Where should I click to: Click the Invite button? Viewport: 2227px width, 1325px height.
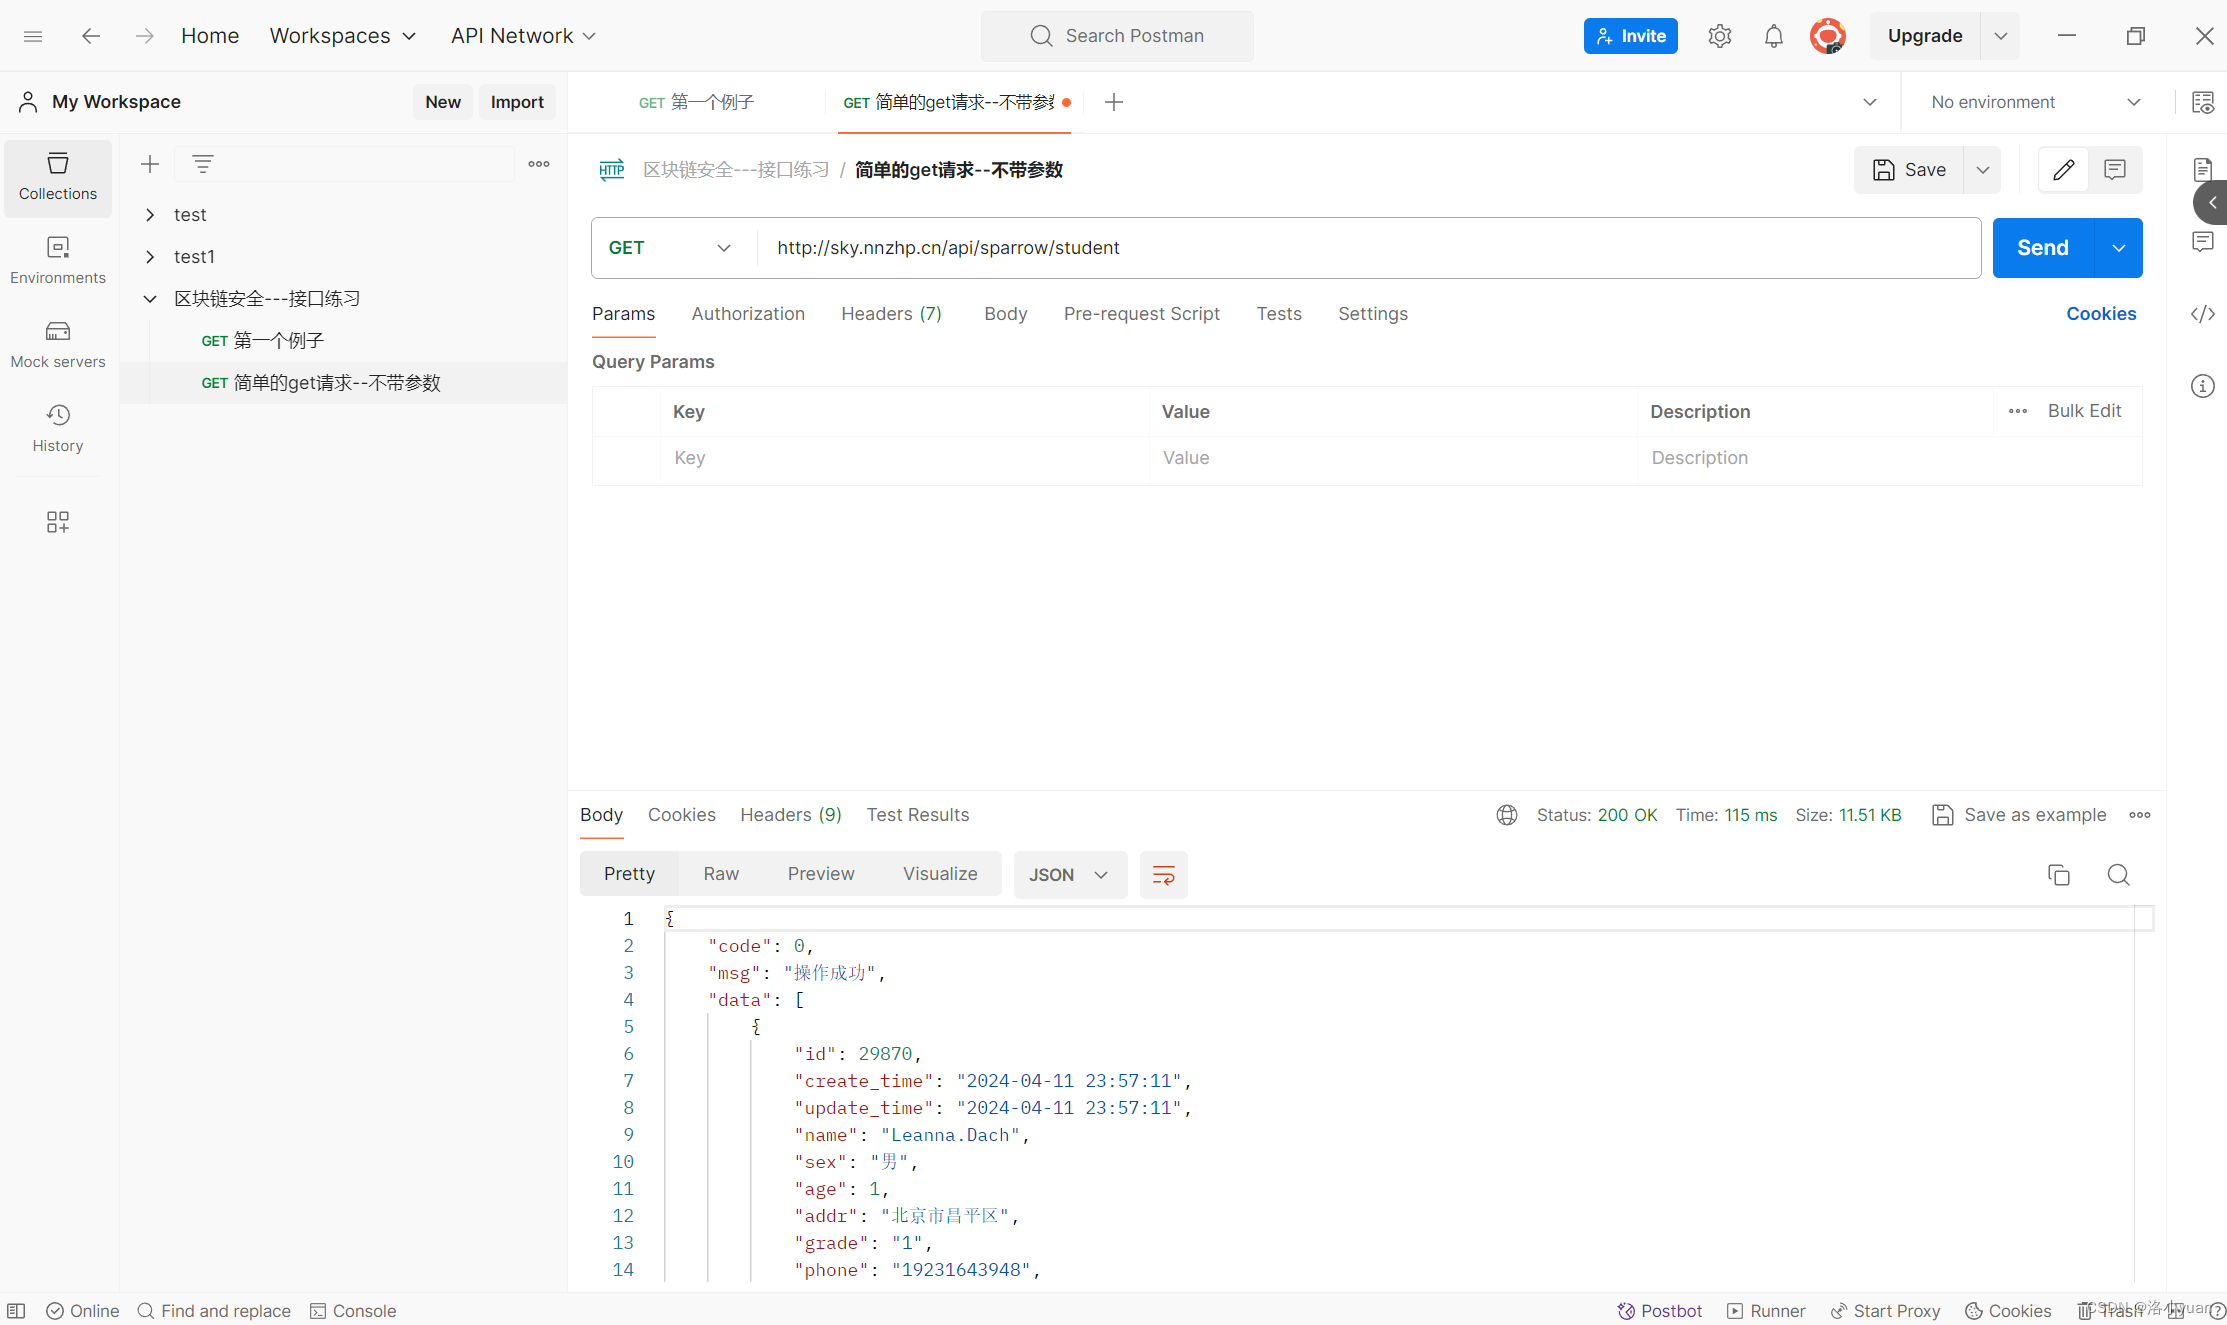pos(1631,36)
